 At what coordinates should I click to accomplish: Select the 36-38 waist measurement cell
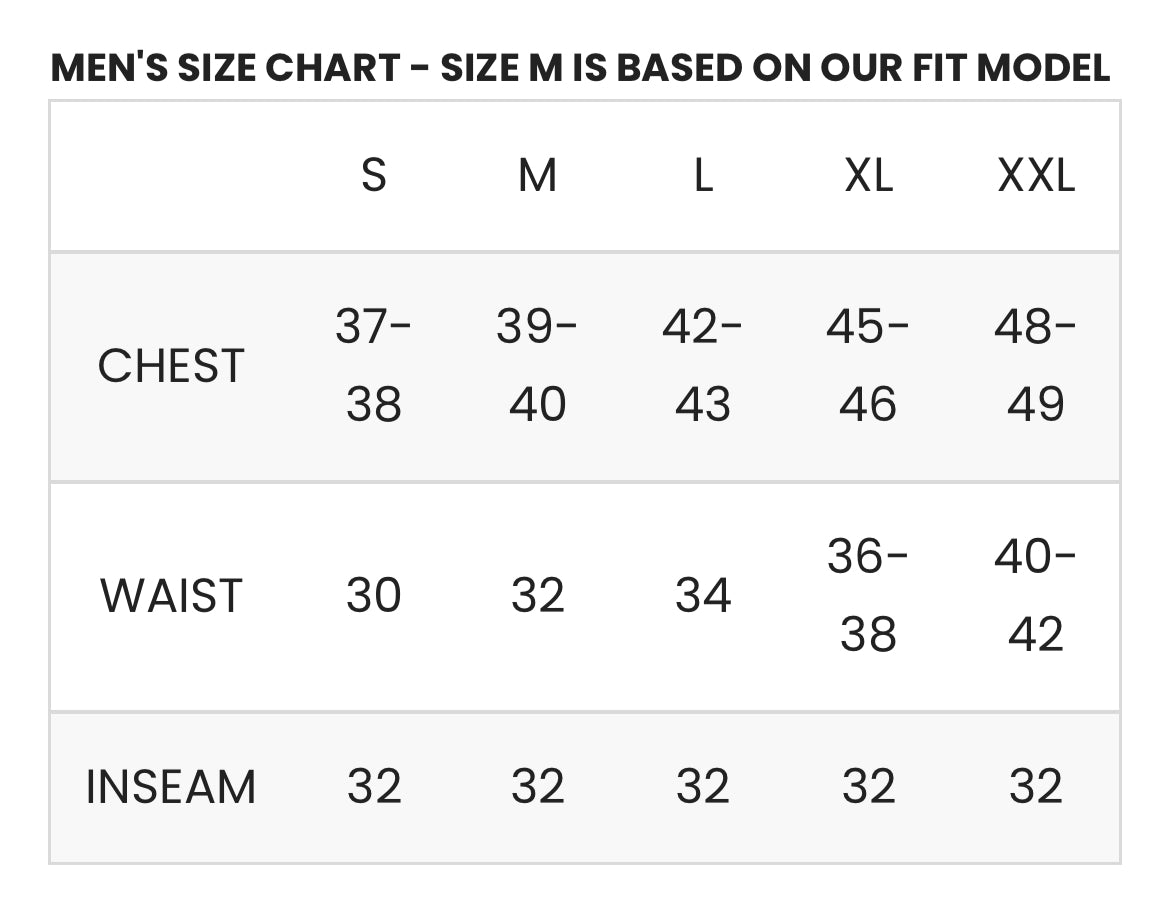click(x=868, y=596)
